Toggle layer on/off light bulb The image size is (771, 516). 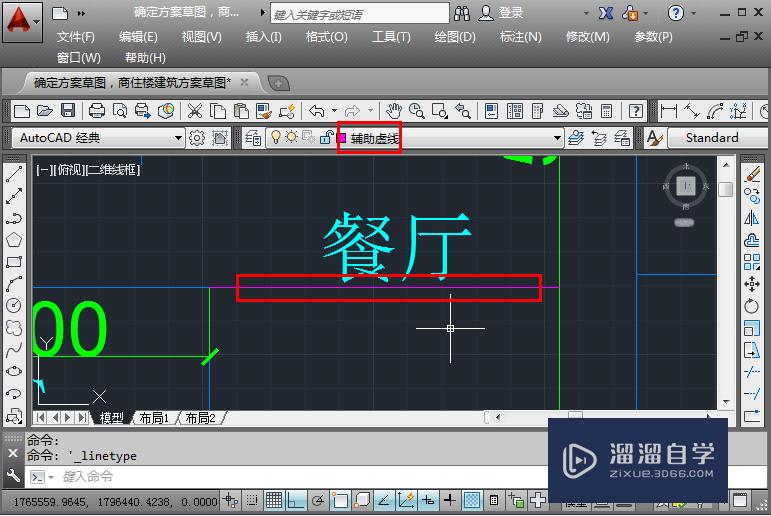point(276,137)
